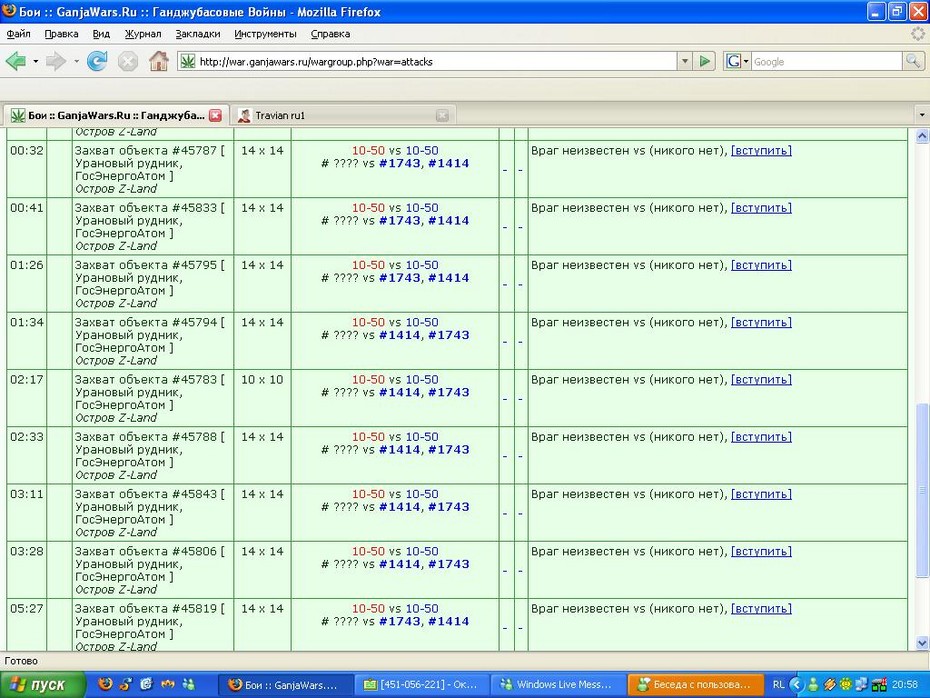Click the page scrollbar down arrow
Image resolution: width=930 pixels, height=698 pixels.
tap(922, 643)
